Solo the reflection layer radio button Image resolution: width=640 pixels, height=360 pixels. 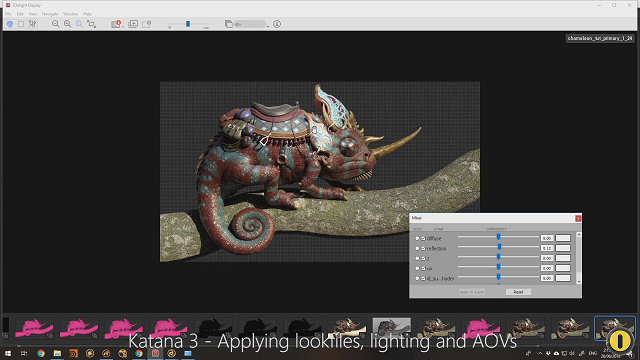[417, 248]
